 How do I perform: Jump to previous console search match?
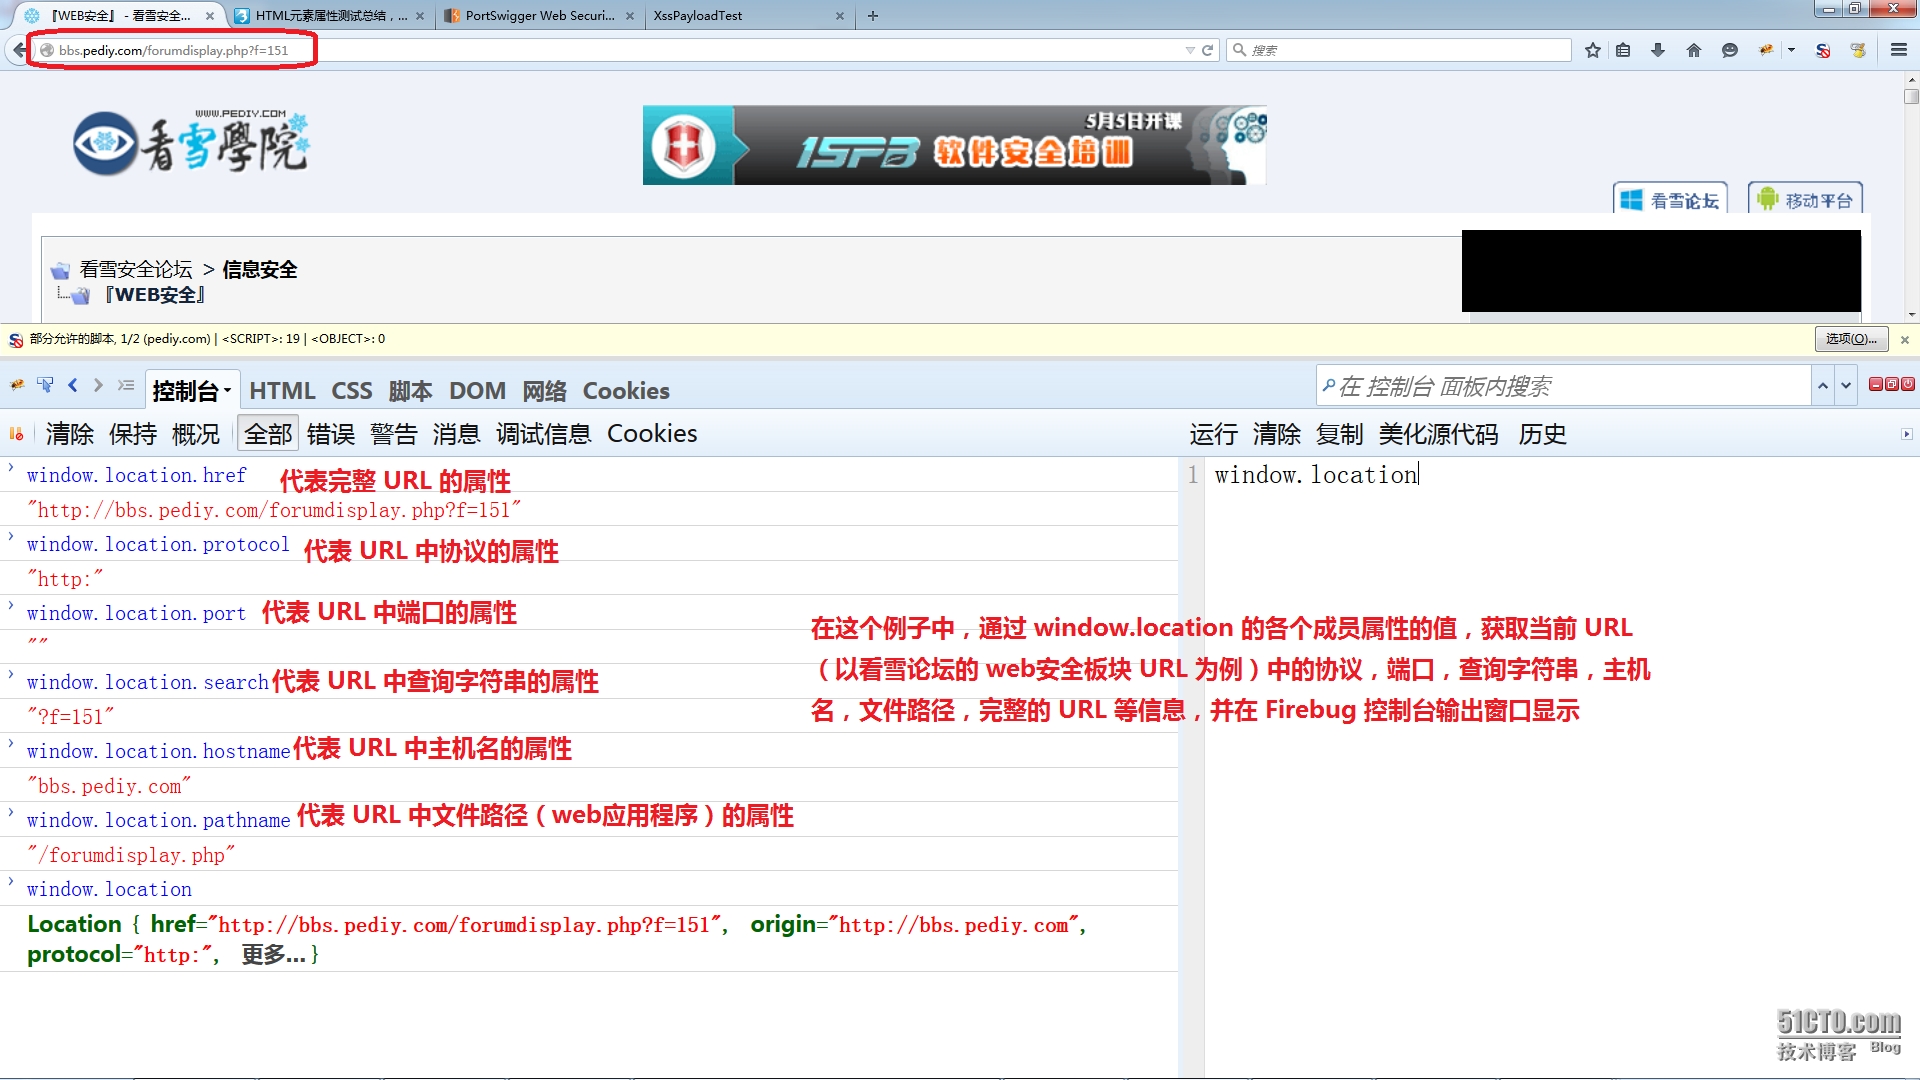[1822, 386]
